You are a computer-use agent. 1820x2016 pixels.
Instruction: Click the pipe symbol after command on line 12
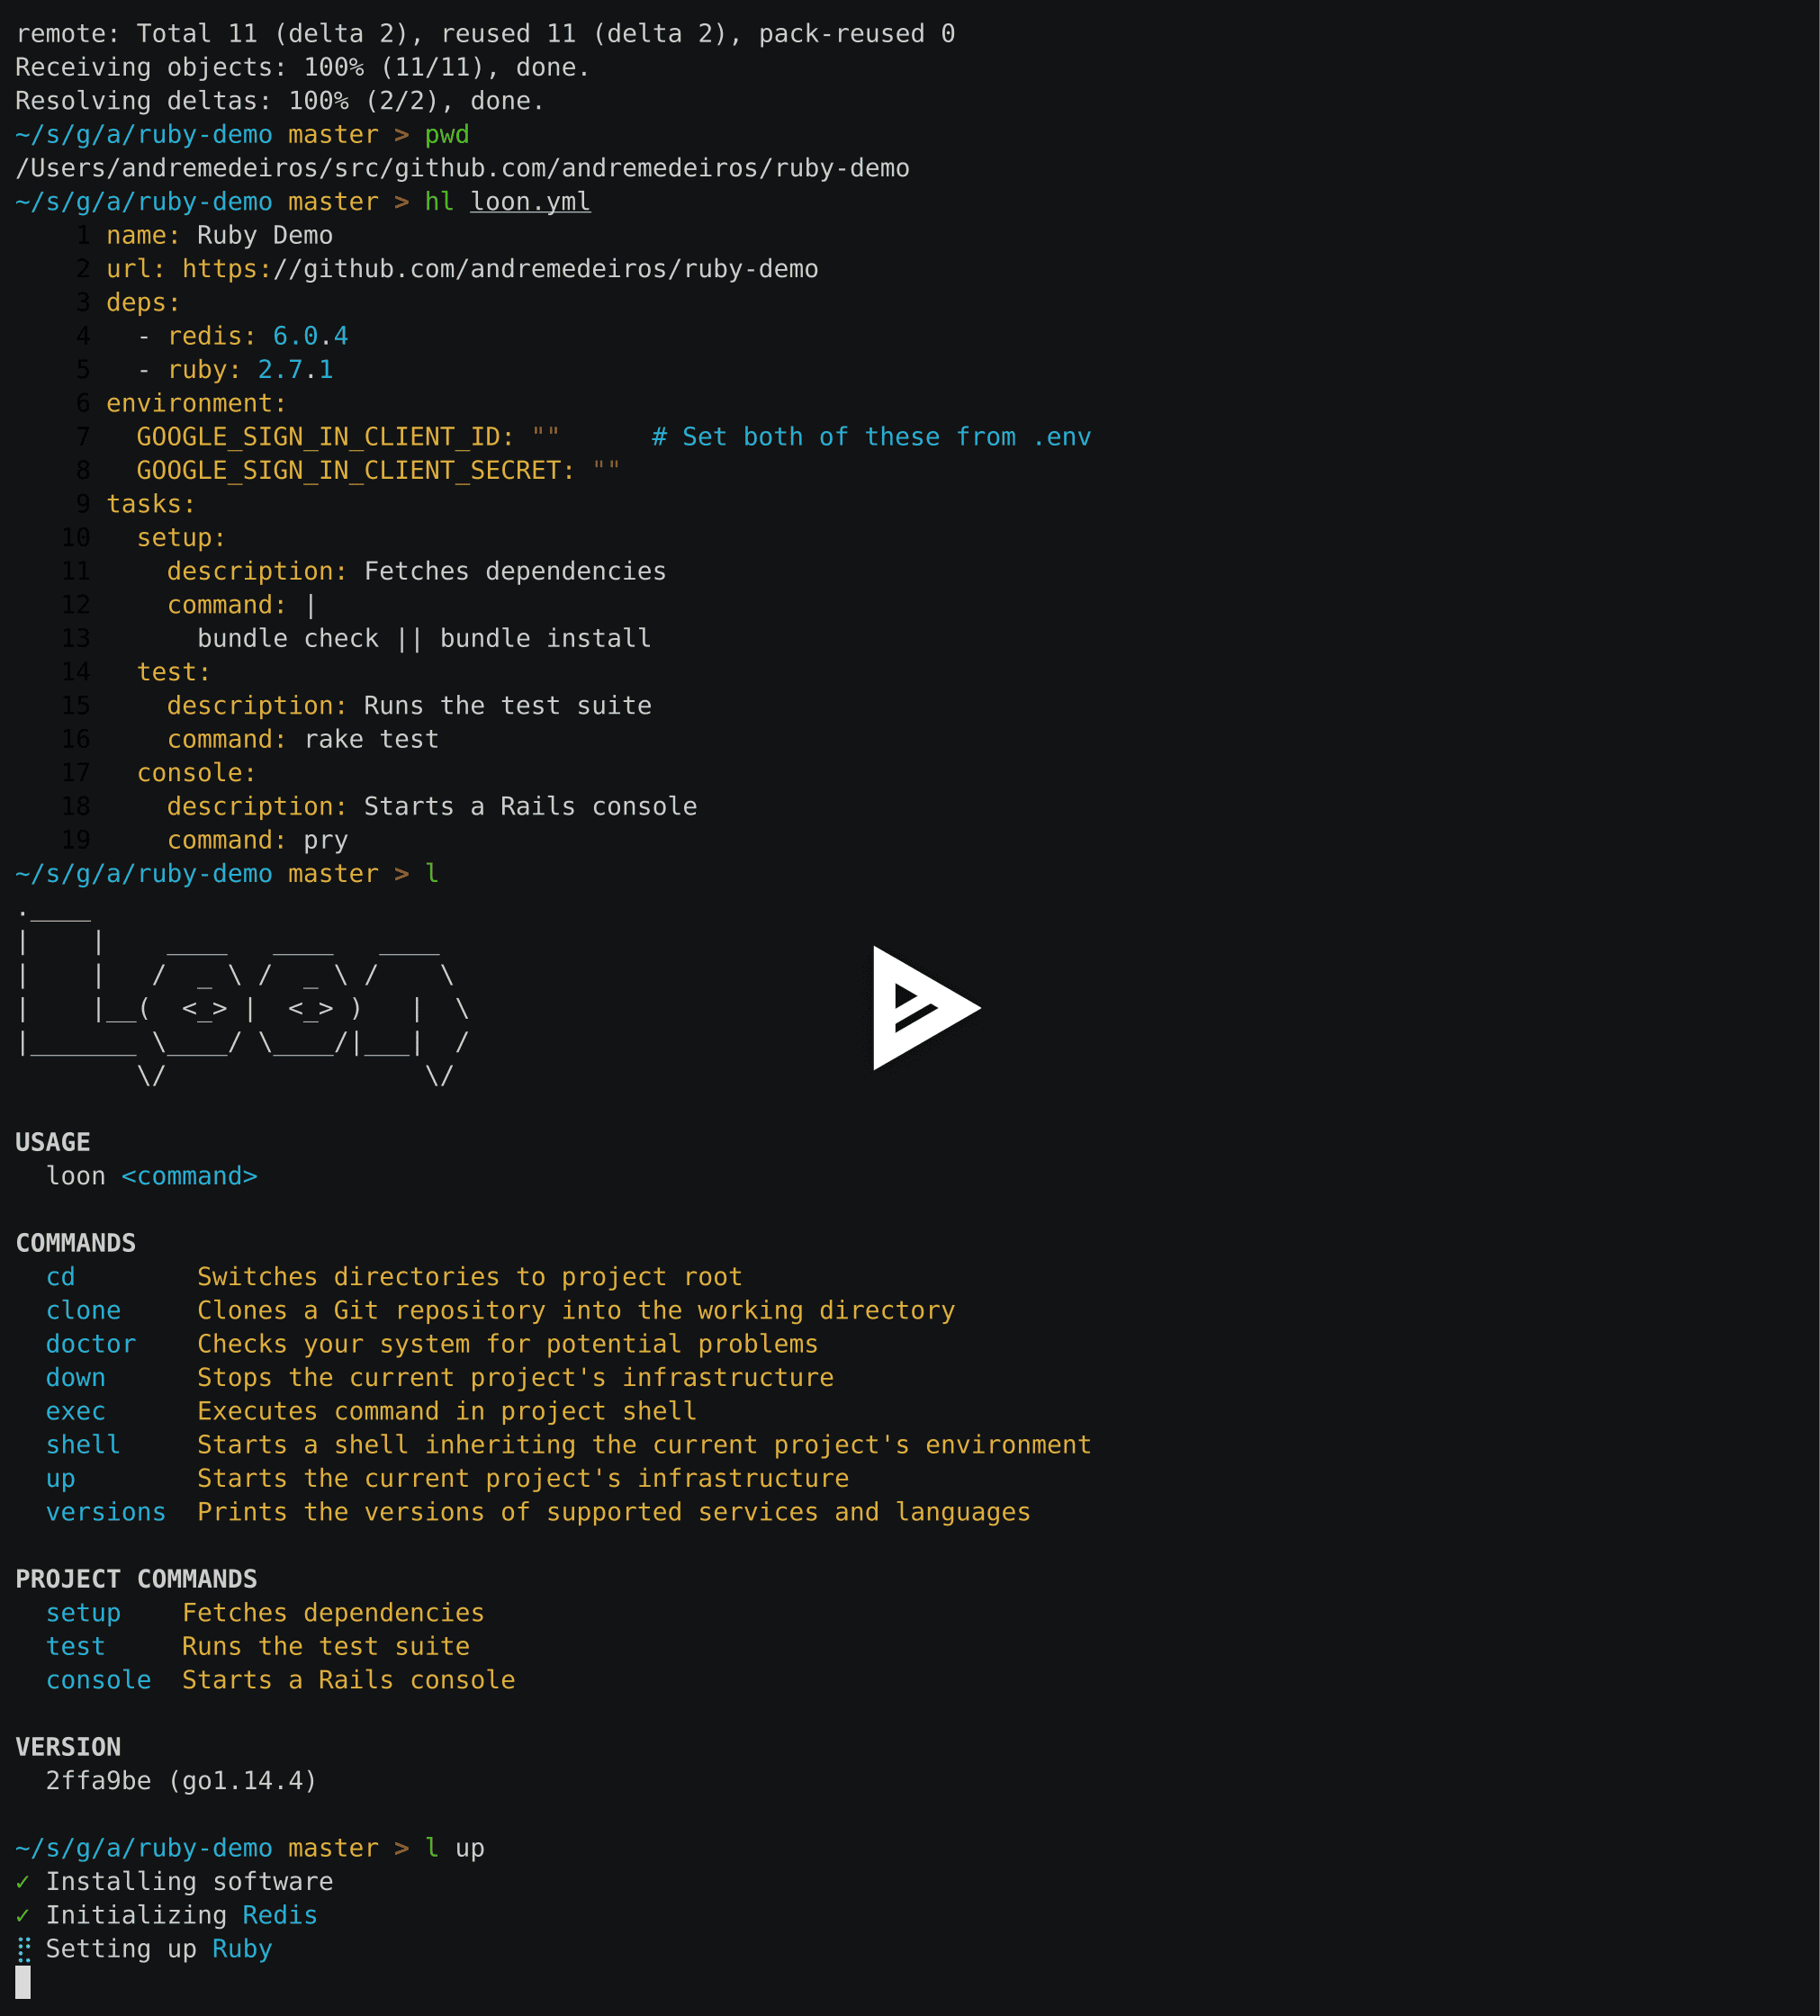(310, 604)
